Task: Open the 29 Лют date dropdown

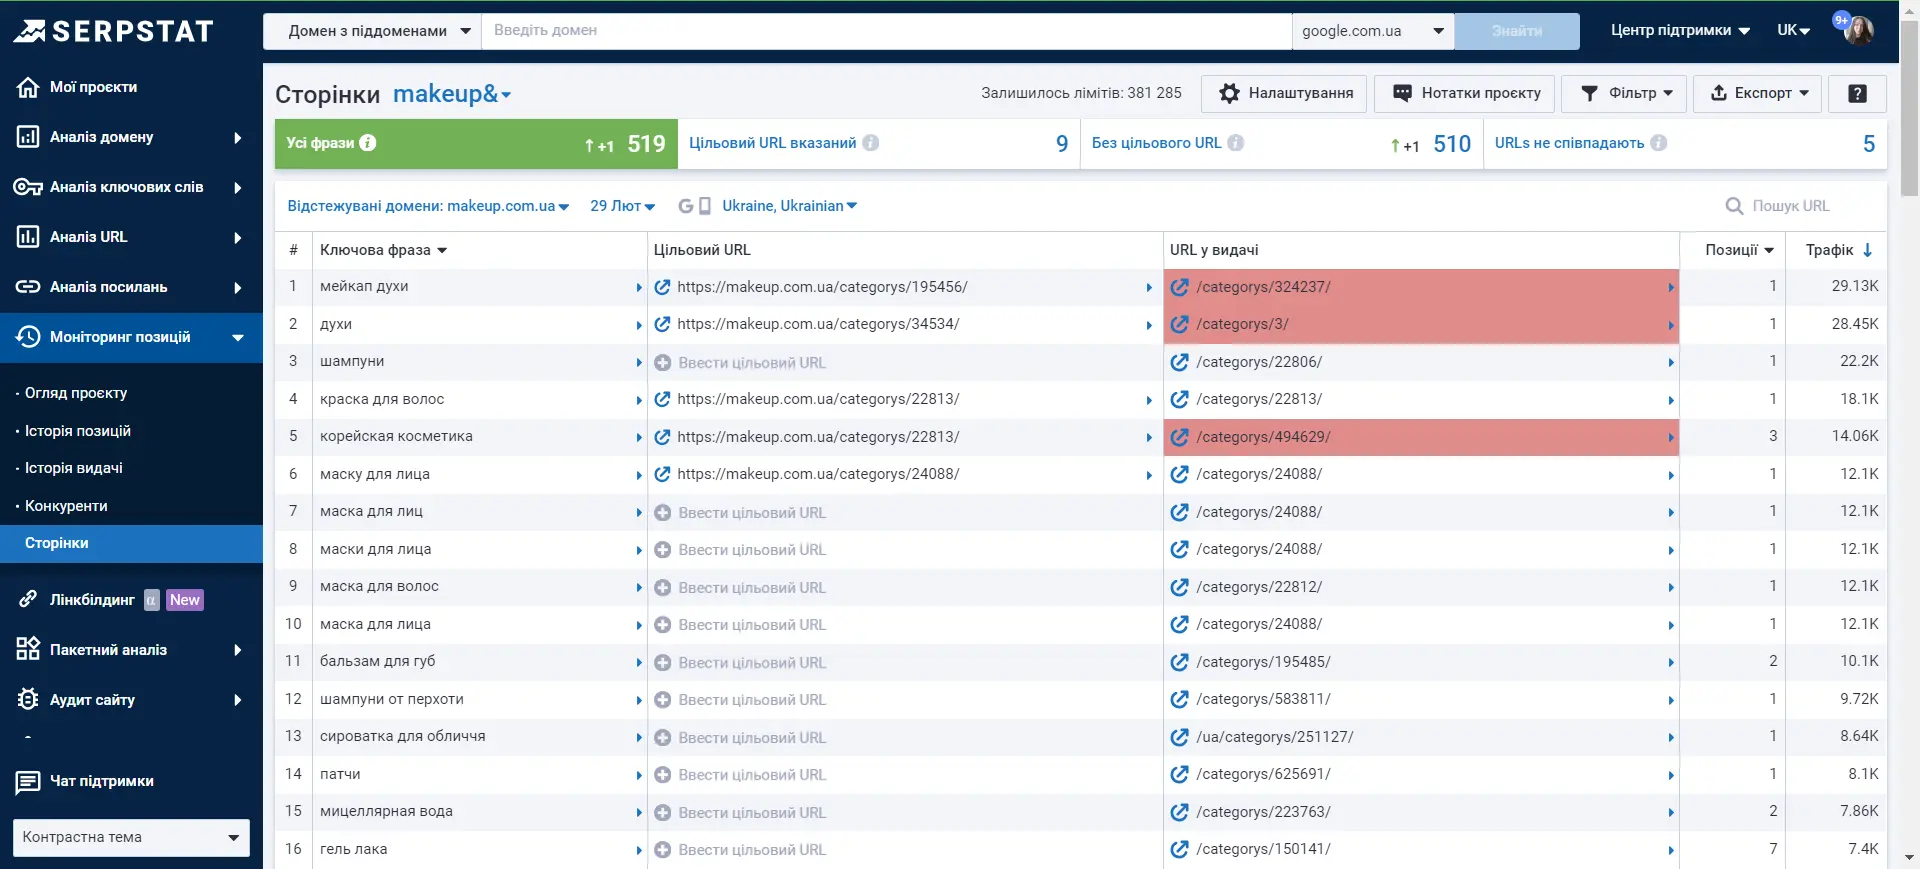Action: pyautogui.click(x=622, y=206)
